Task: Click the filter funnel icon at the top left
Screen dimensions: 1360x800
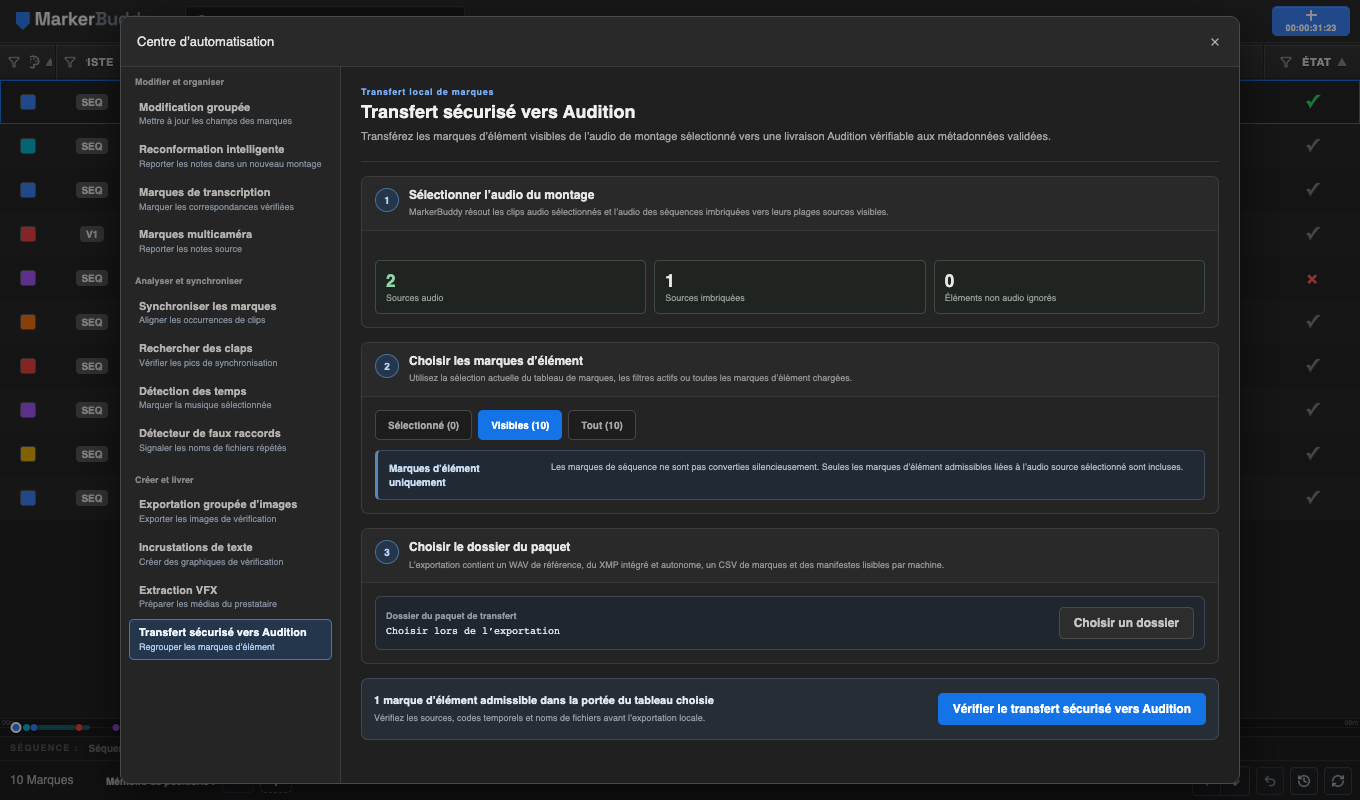Action: (14, 62)
